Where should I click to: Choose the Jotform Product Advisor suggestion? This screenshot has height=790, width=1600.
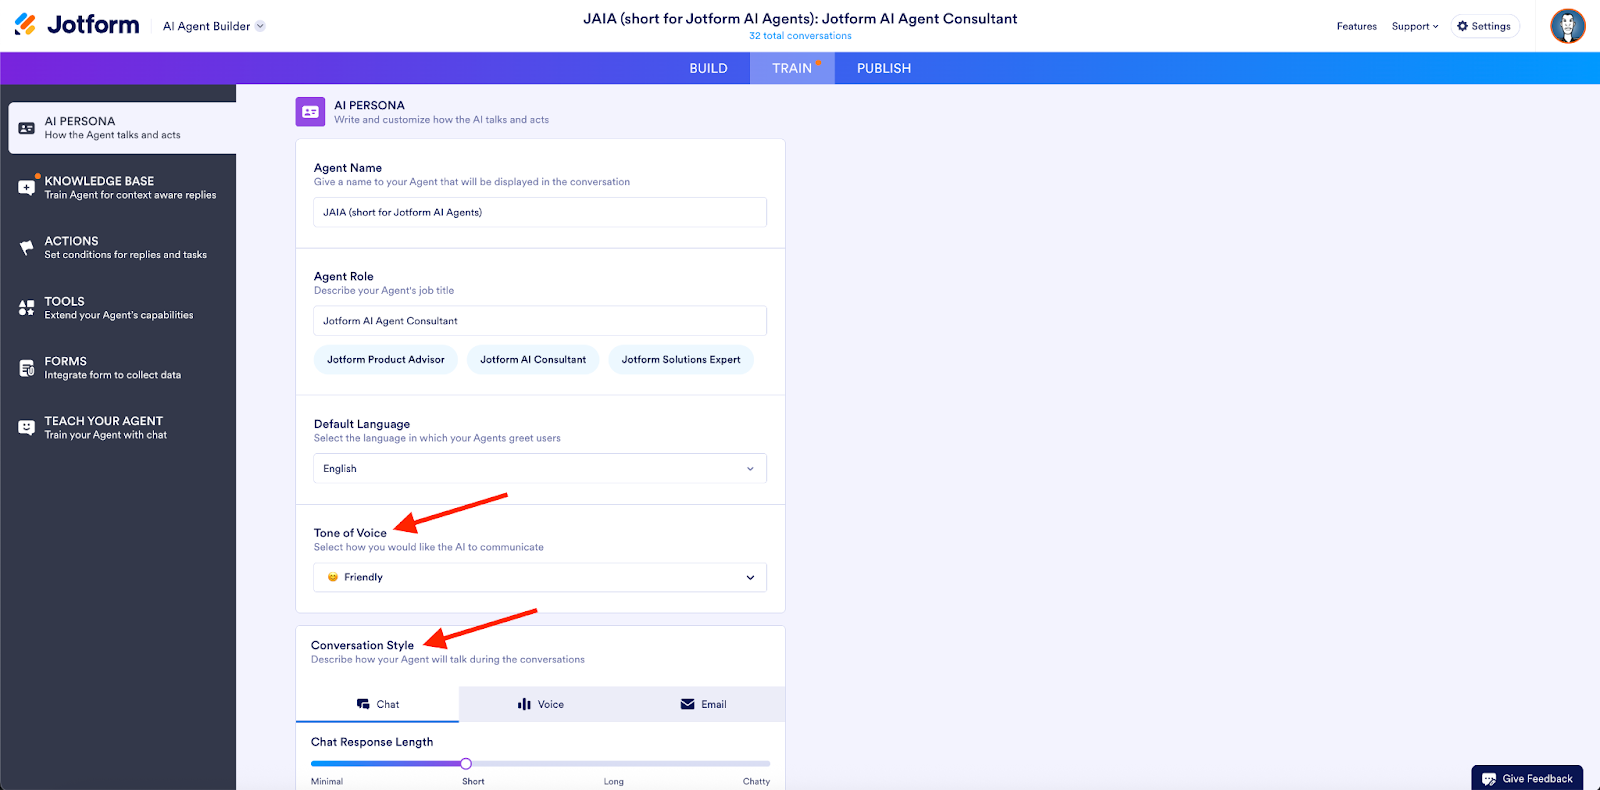click(x=386, y=360)
